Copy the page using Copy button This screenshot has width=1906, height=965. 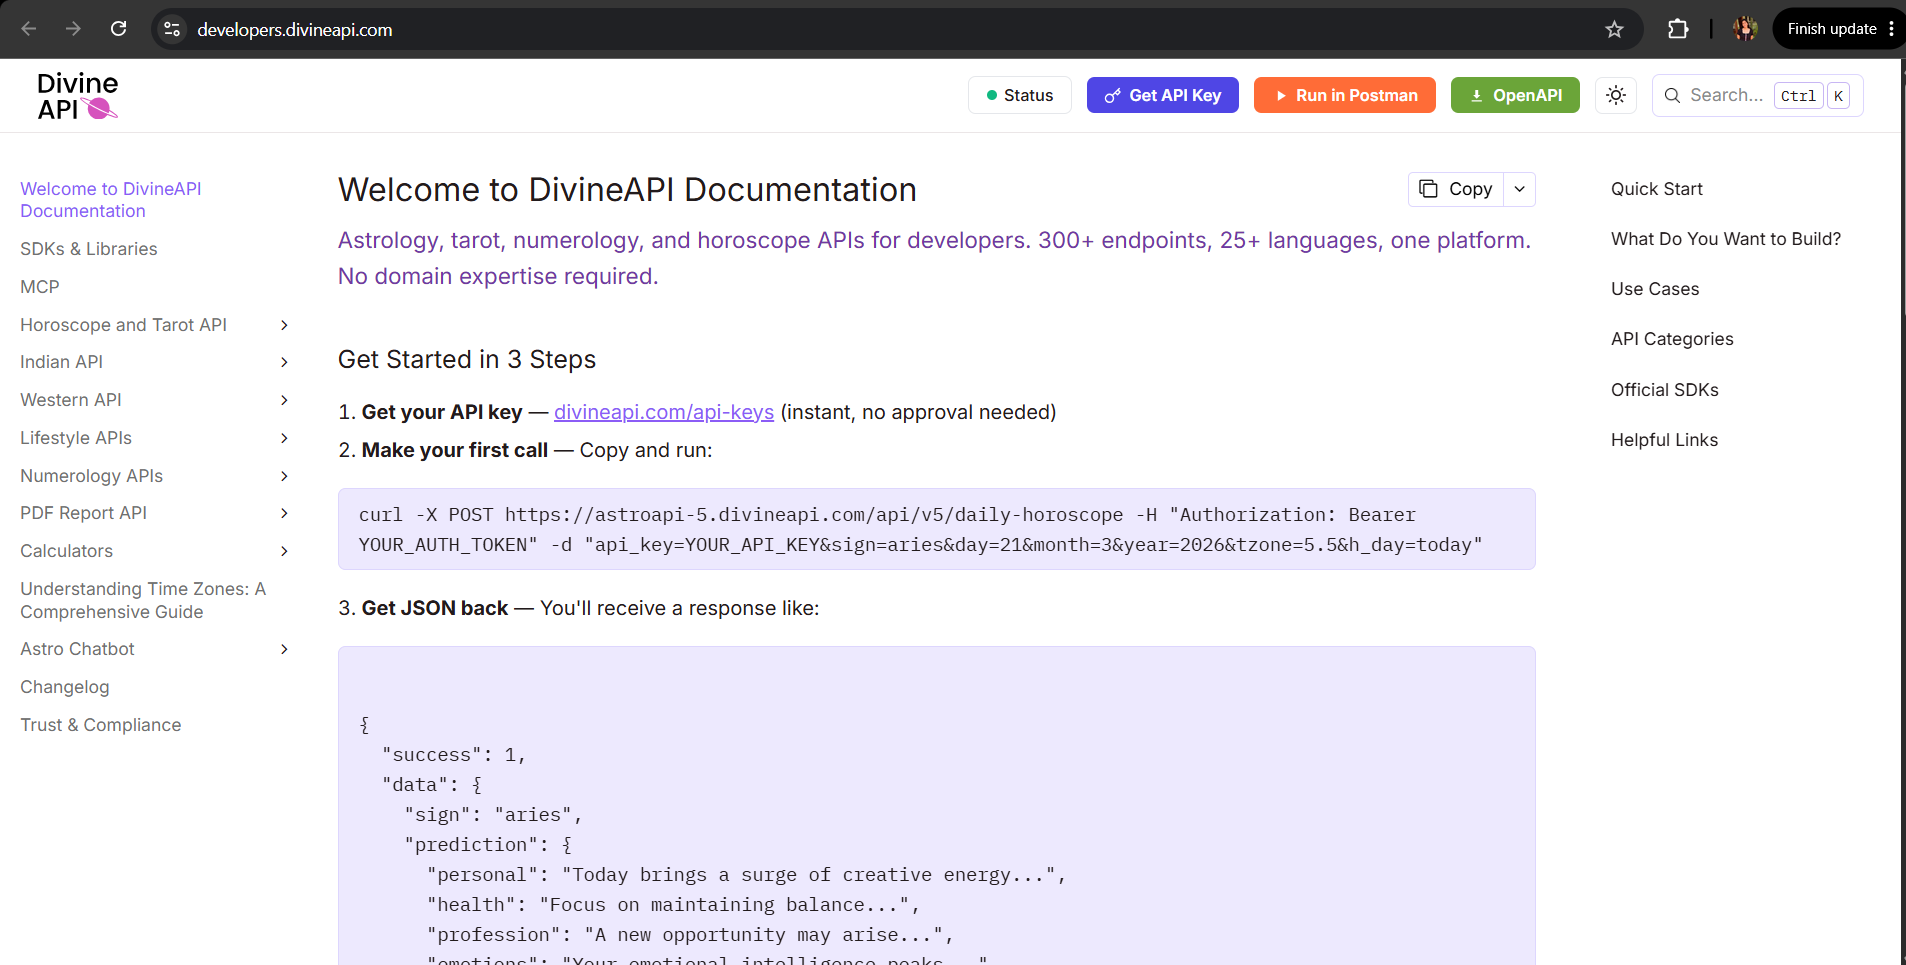pos(1456,189)
